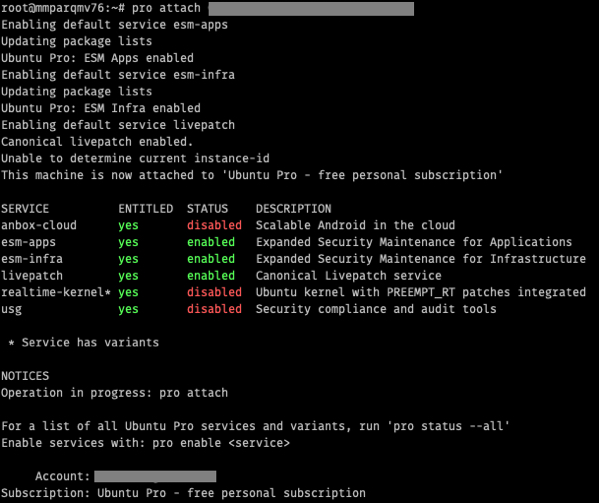
Task: Click the realtime-kernel* service name
Action: tap(56, 292)
